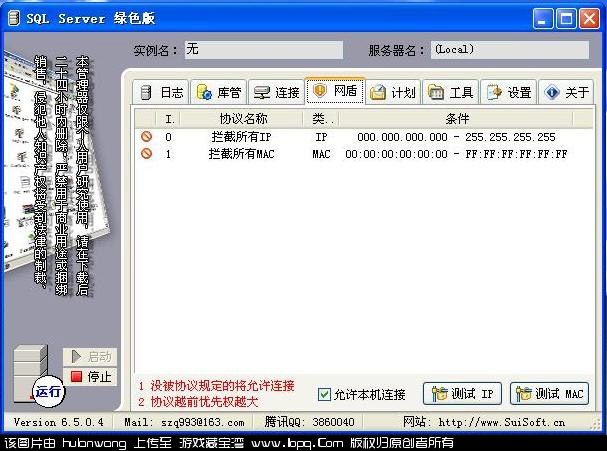
Task: Switch to the 工具 (Tools) tab
Action: coord(450,93)
